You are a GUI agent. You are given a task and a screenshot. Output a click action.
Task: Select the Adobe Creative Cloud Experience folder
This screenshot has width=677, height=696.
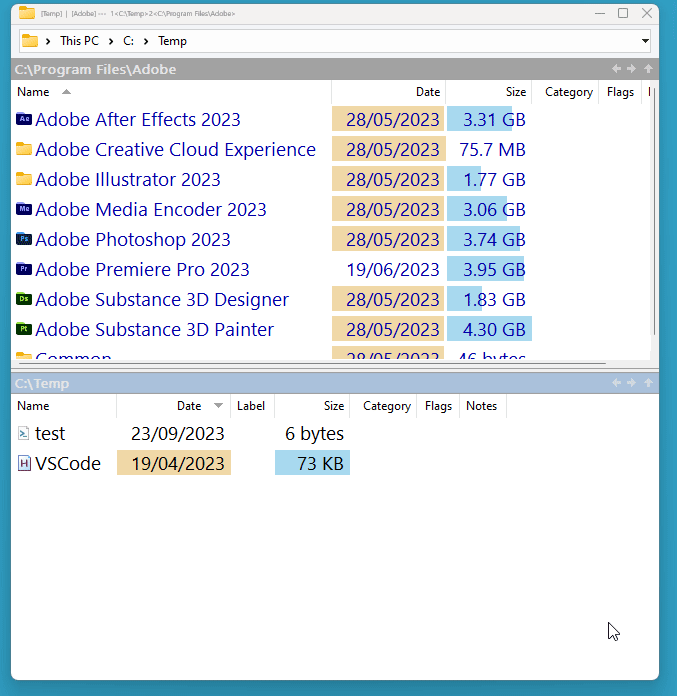[x=175, y=149]
